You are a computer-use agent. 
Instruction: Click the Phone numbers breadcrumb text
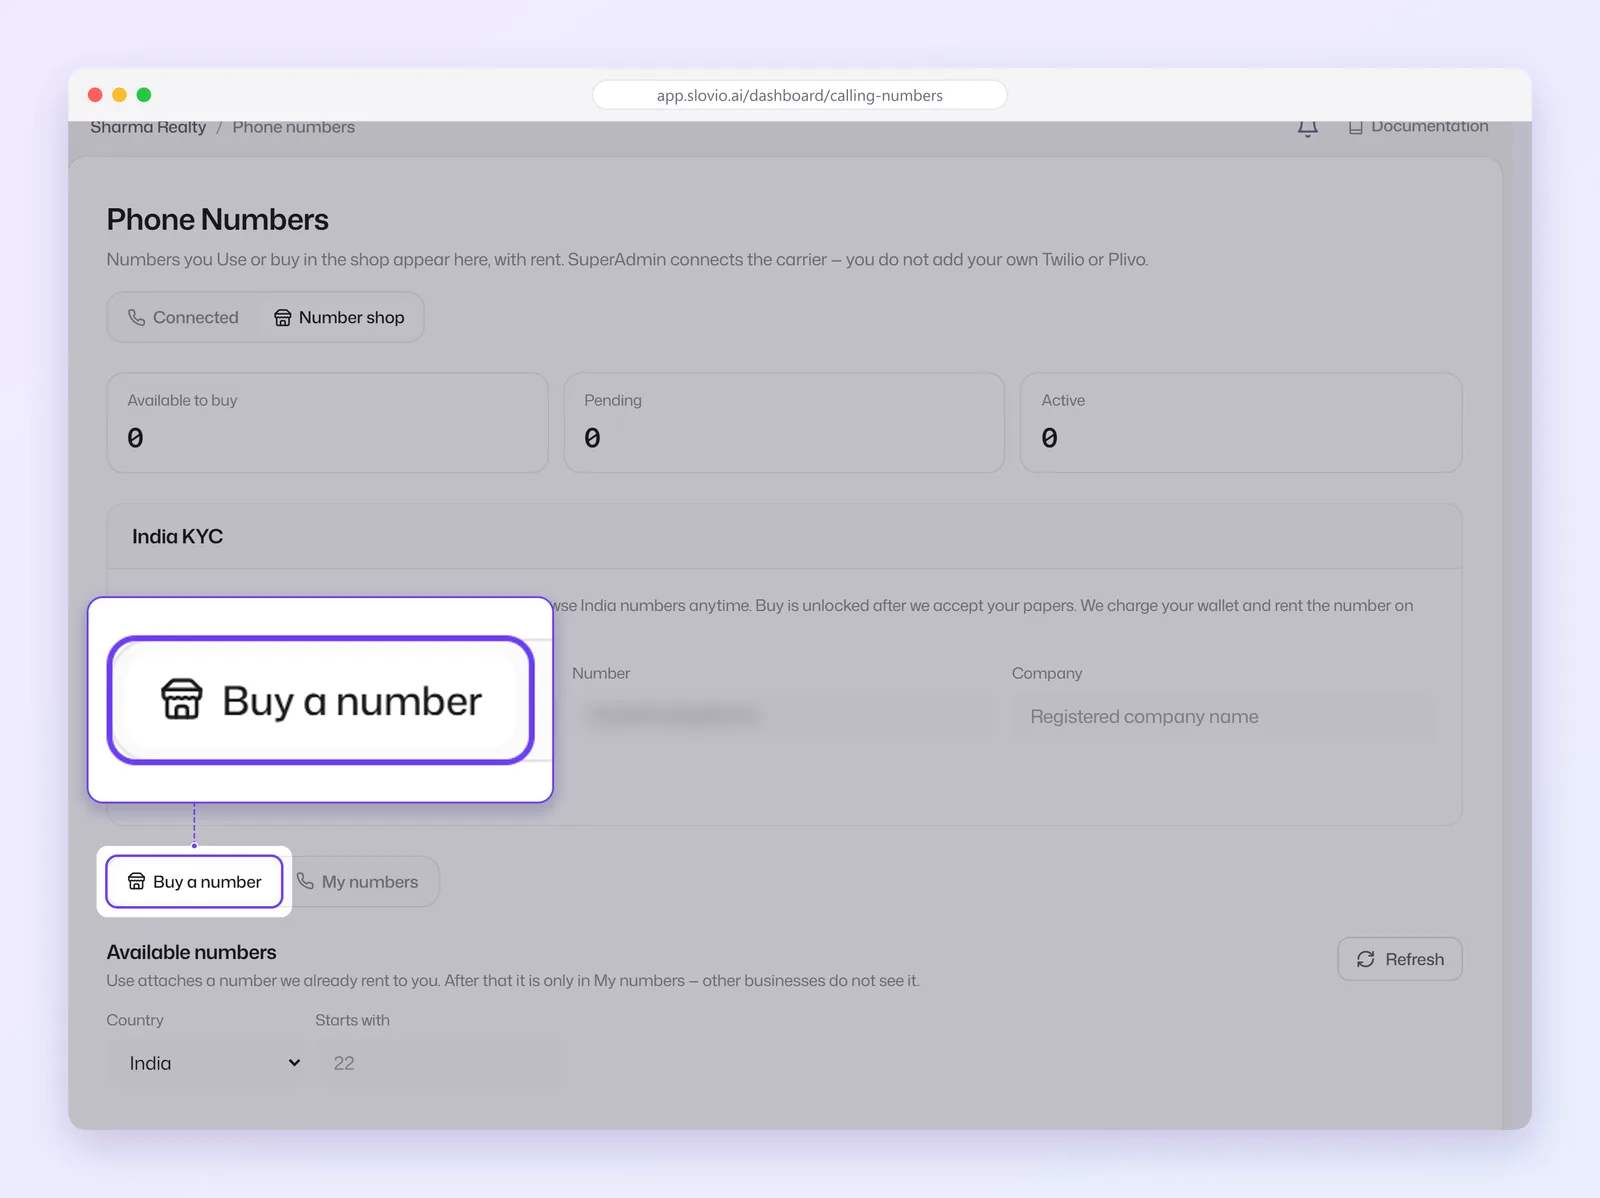point(294,127)
